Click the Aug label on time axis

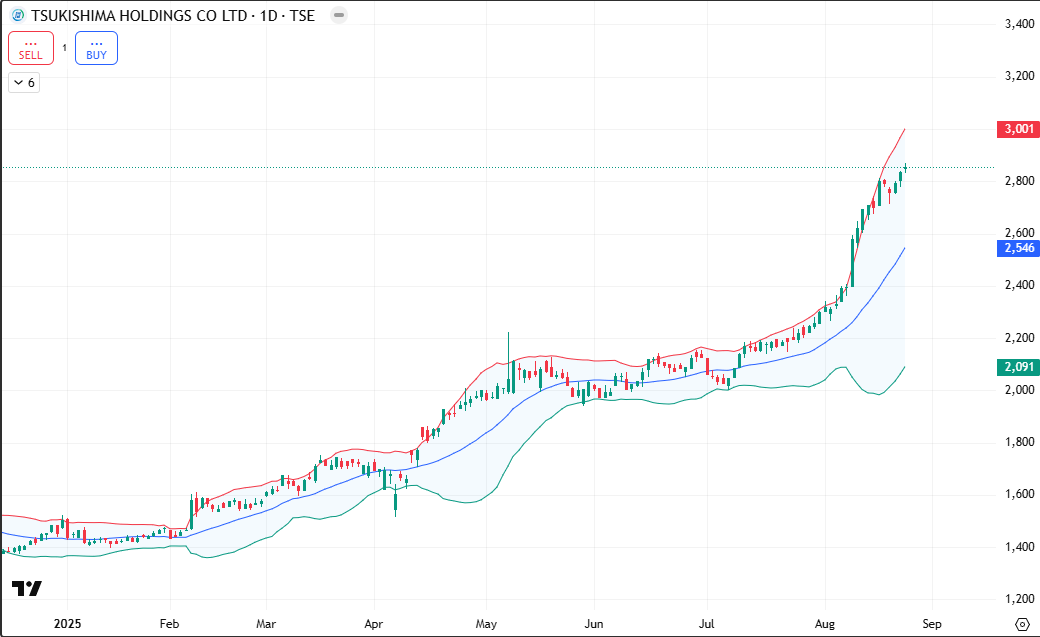825,624
